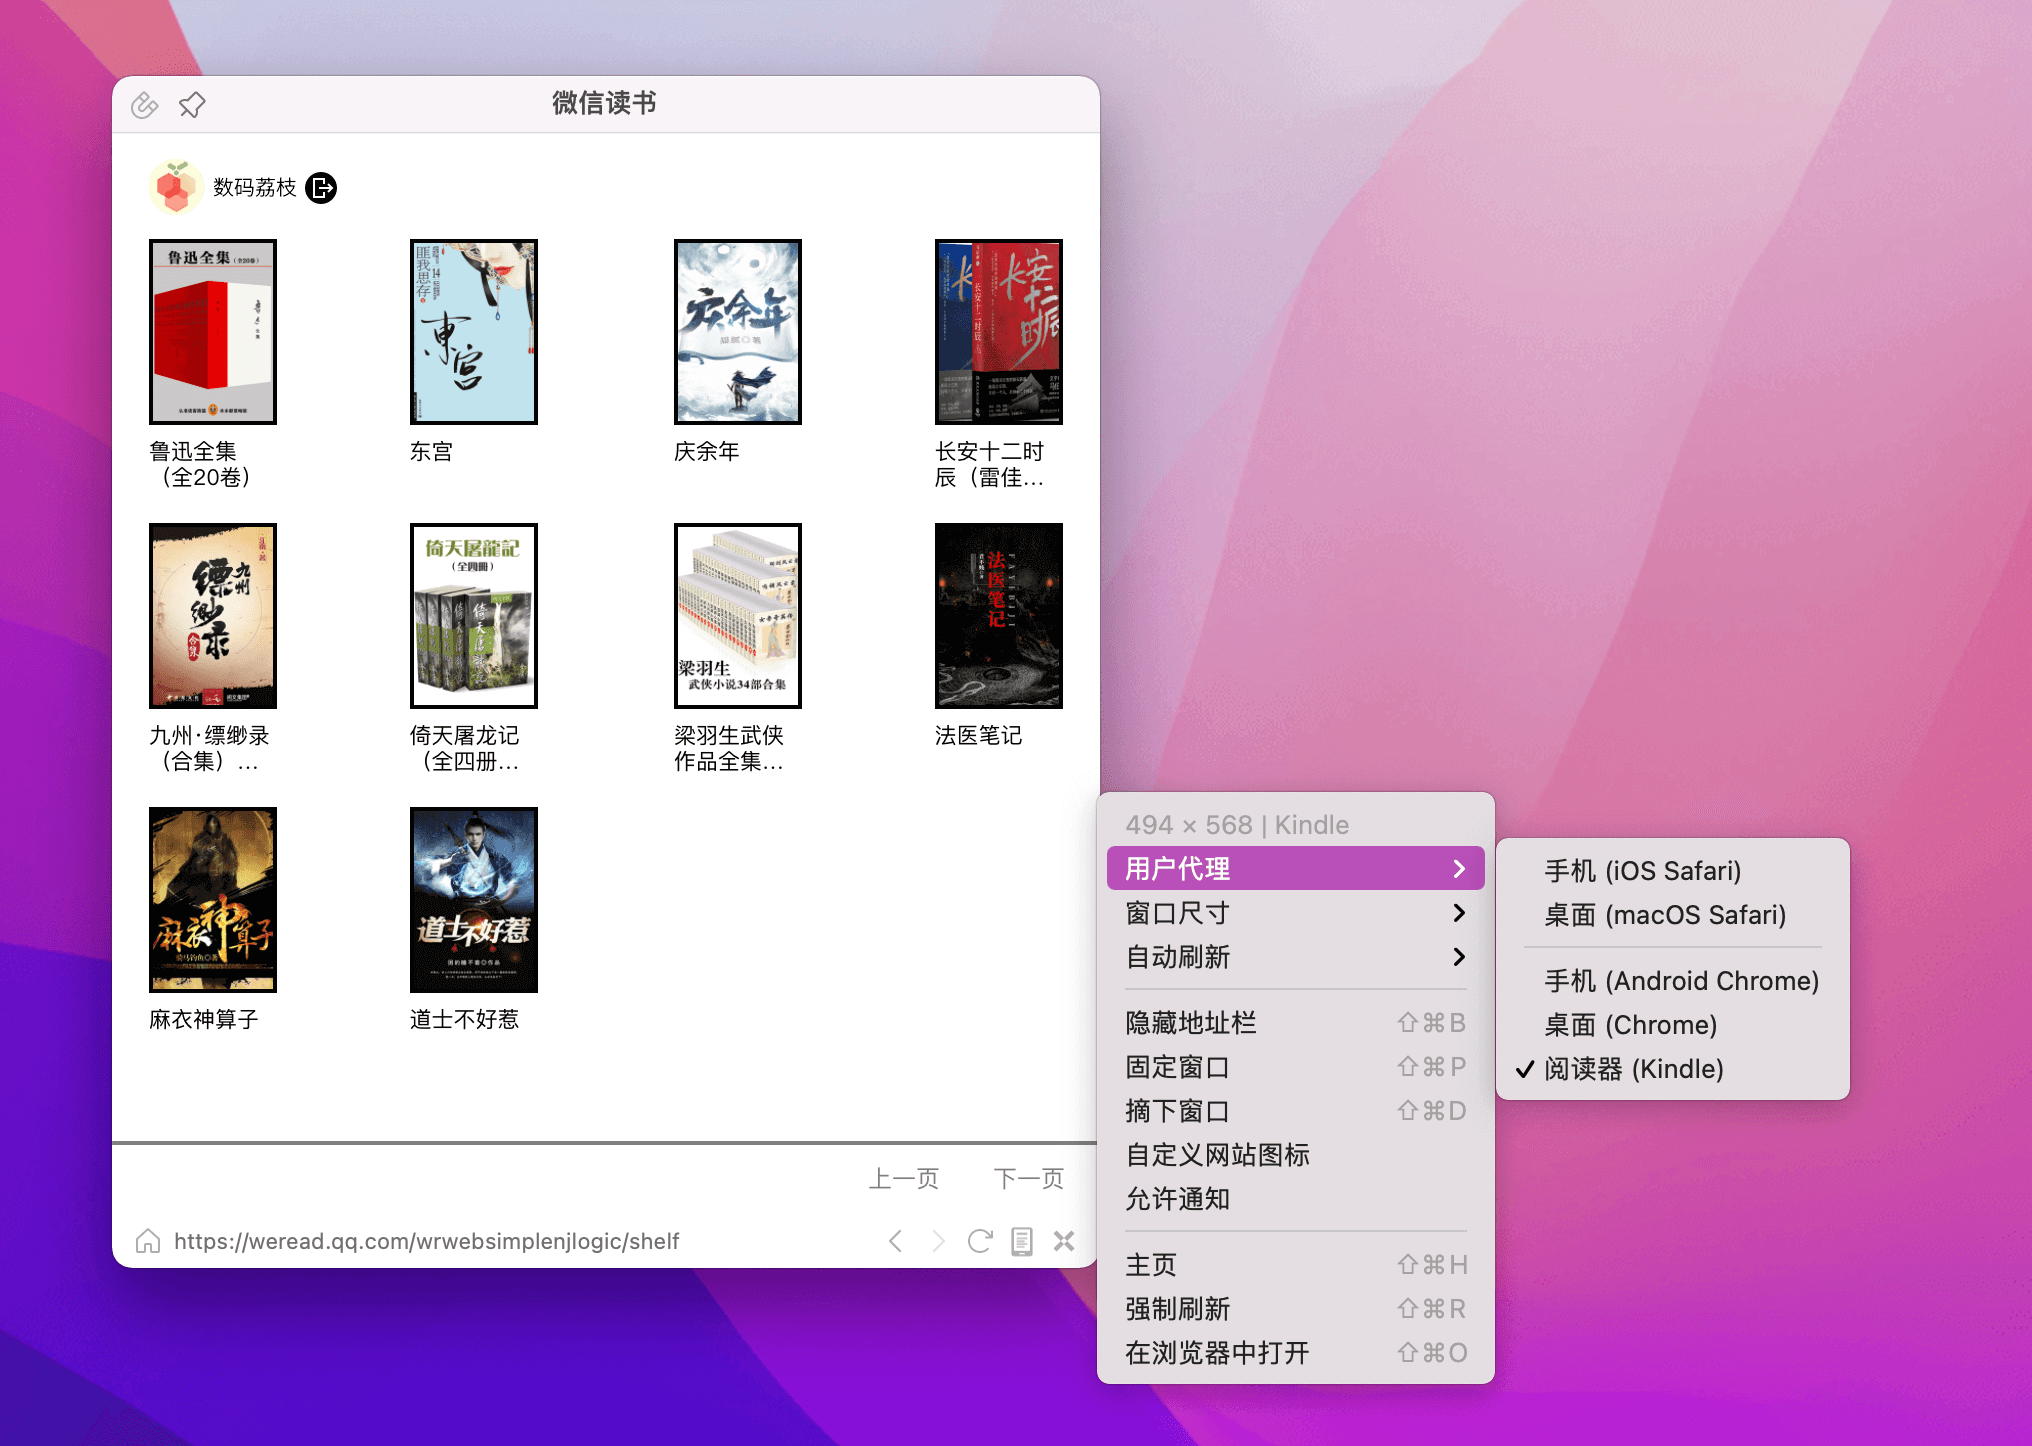This screenshot has height=1446, width=2032.
Task: Click the link grab icon at top left
Action: coord(144,103)
